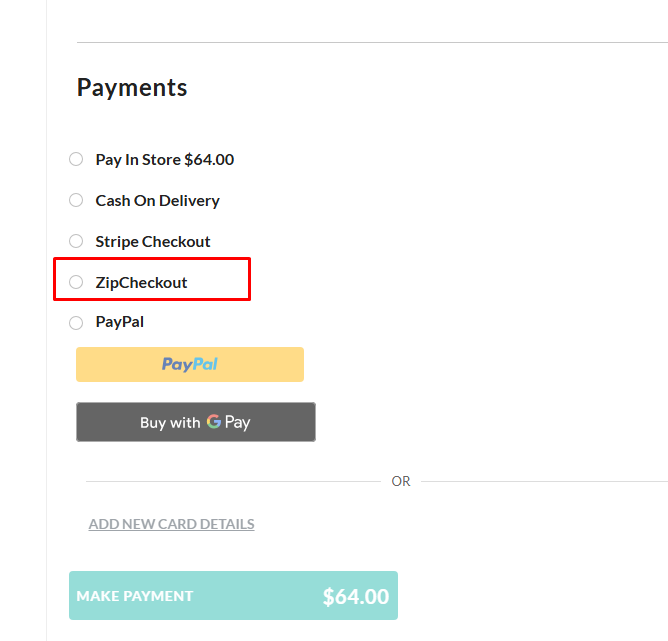
Task: Click the Stripe Checkout label text
Action: point(153,241)
